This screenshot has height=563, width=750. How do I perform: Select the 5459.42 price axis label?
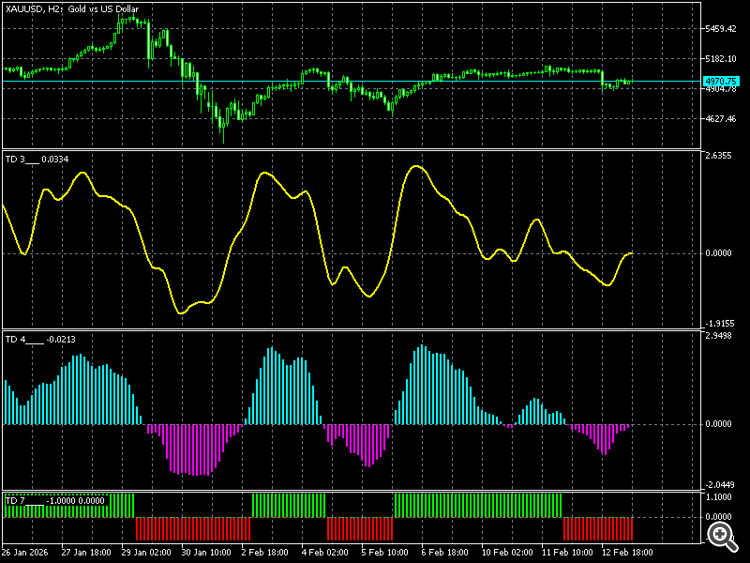tap(721, 29)
